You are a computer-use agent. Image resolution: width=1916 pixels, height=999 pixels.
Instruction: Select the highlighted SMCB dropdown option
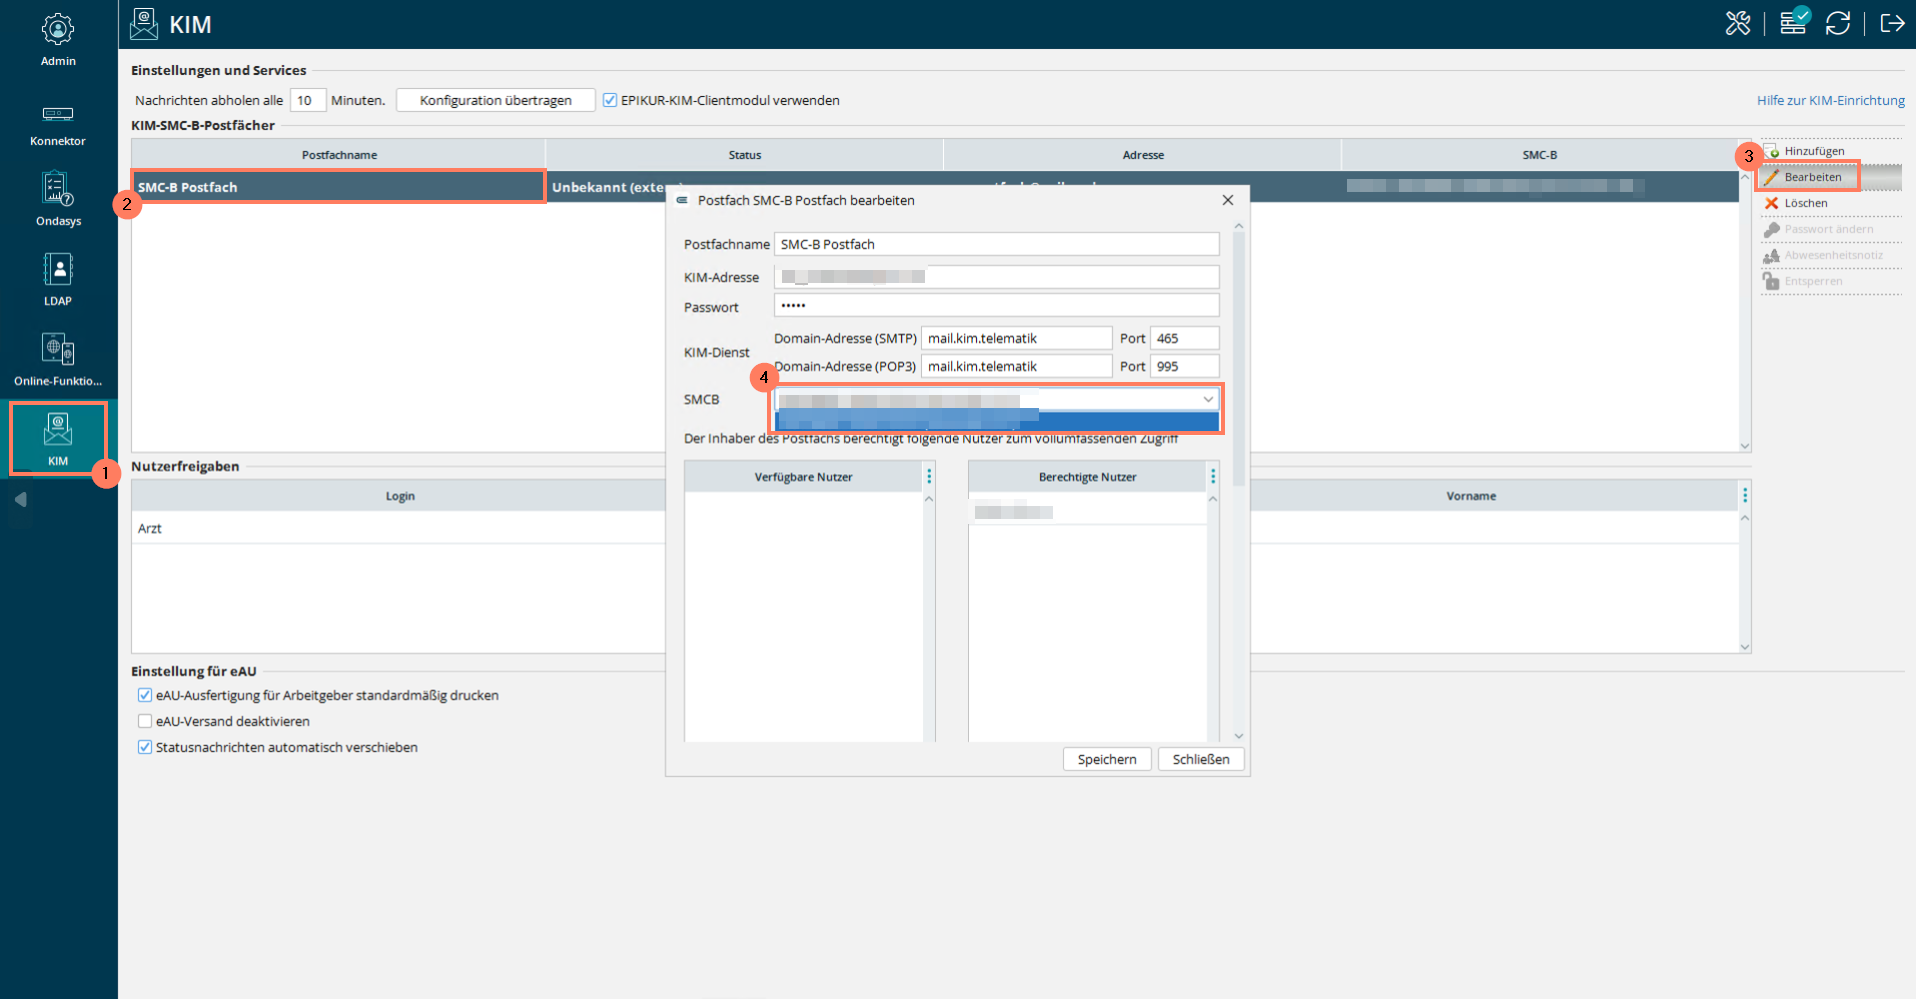click(997, 421)
